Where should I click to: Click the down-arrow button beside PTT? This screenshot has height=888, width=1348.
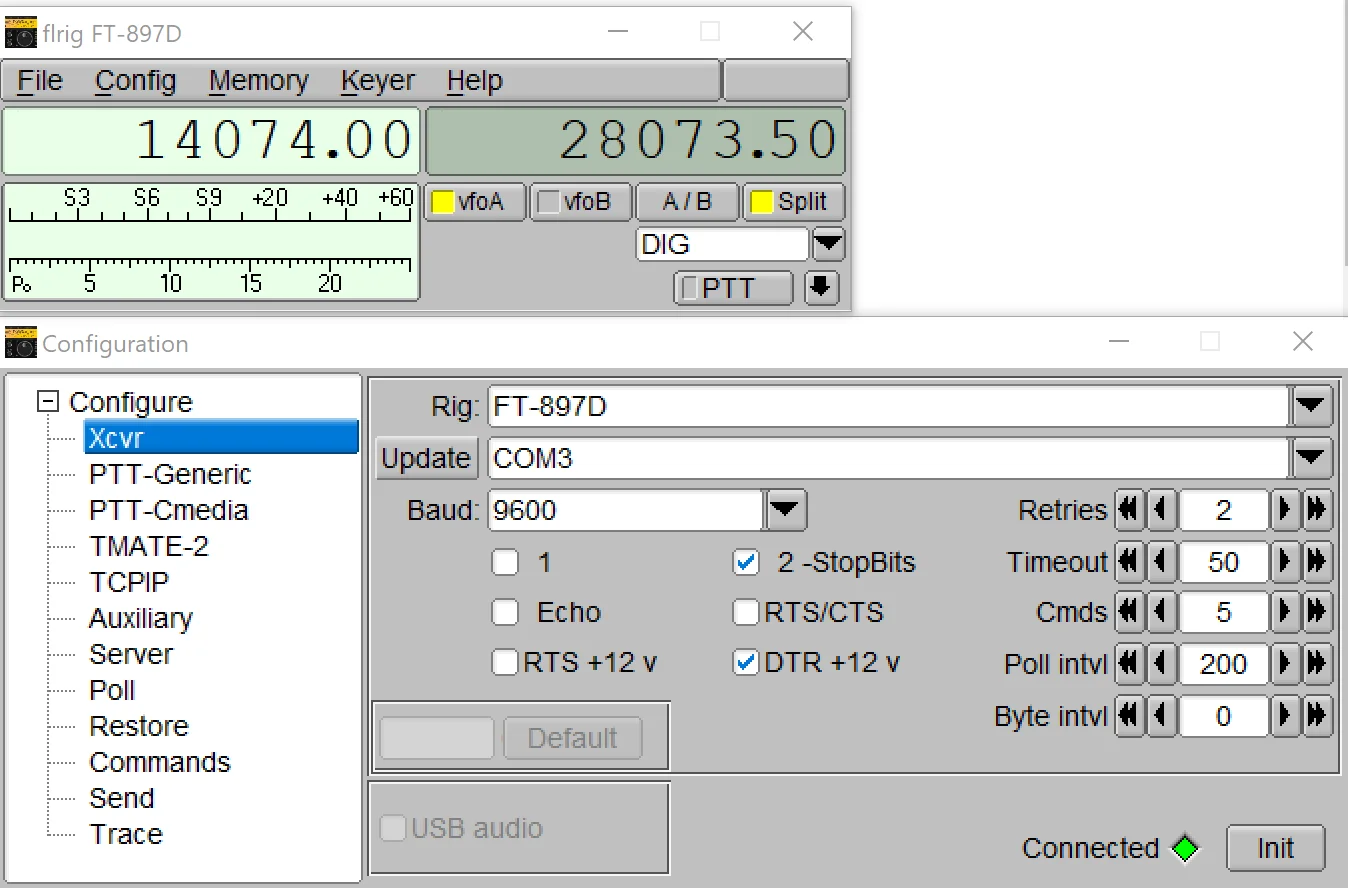pos(821,289)
